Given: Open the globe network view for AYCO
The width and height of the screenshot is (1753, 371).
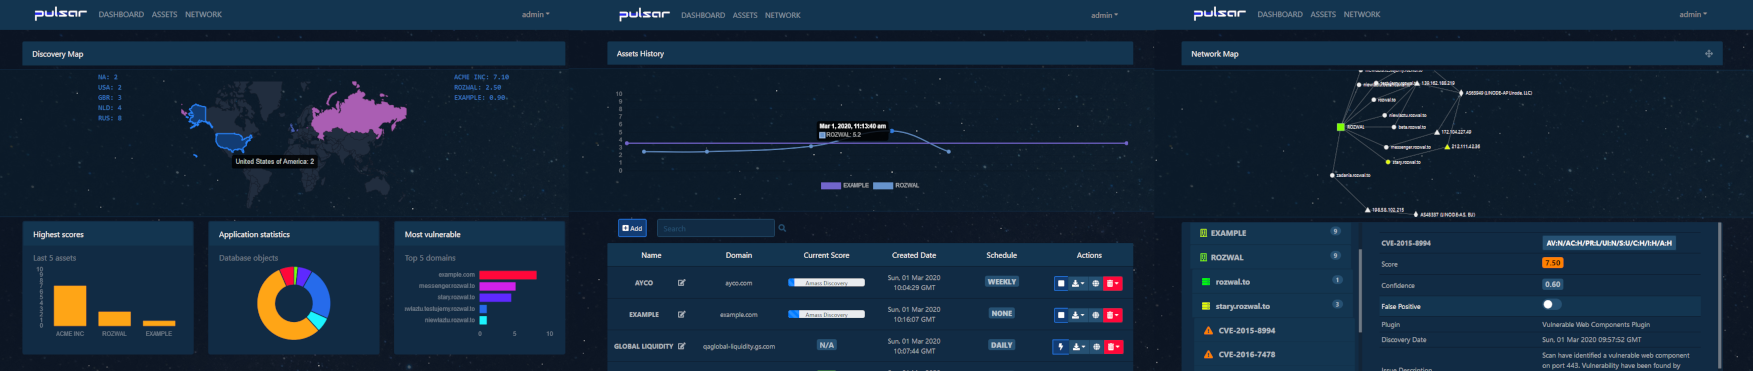Looking at the screenshot, I should coord(1096,283).
